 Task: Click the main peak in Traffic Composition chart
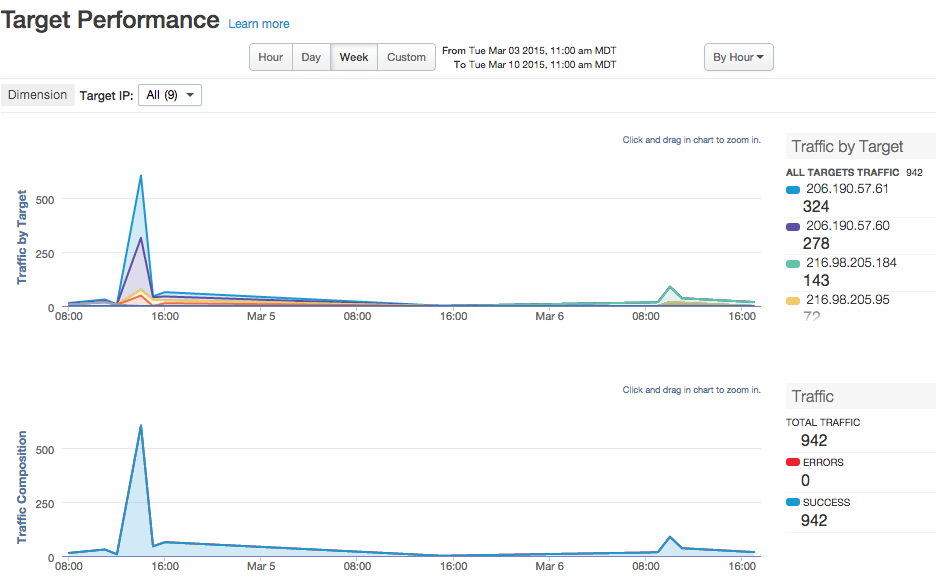[140, 427]
